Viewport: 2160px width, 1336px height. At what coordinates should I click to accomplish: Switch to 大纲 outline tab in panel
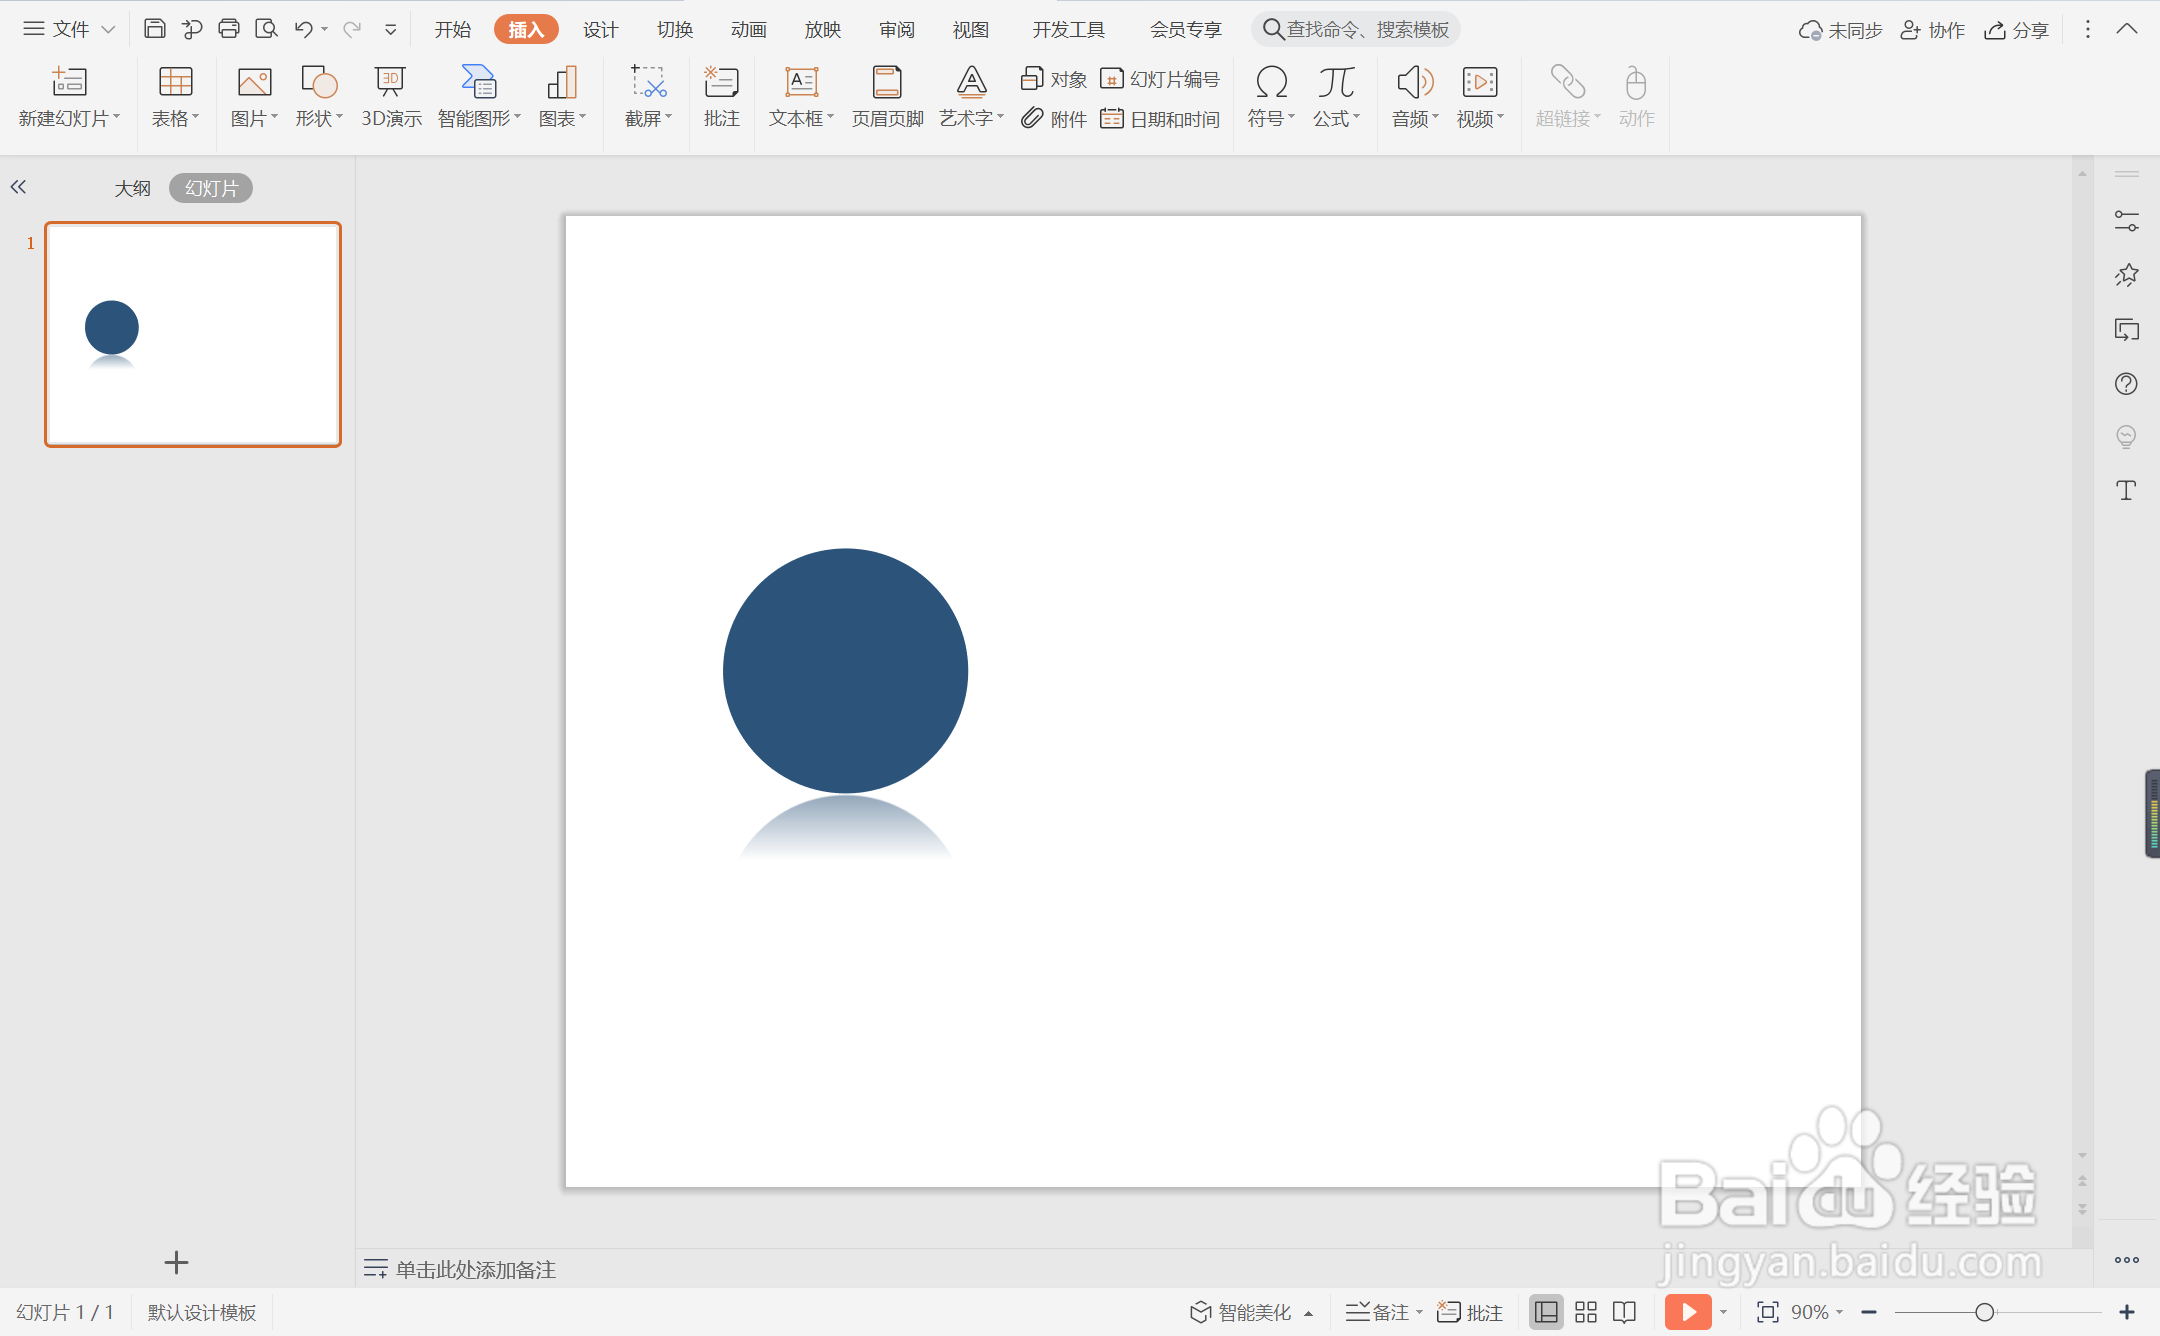point(132,188)
